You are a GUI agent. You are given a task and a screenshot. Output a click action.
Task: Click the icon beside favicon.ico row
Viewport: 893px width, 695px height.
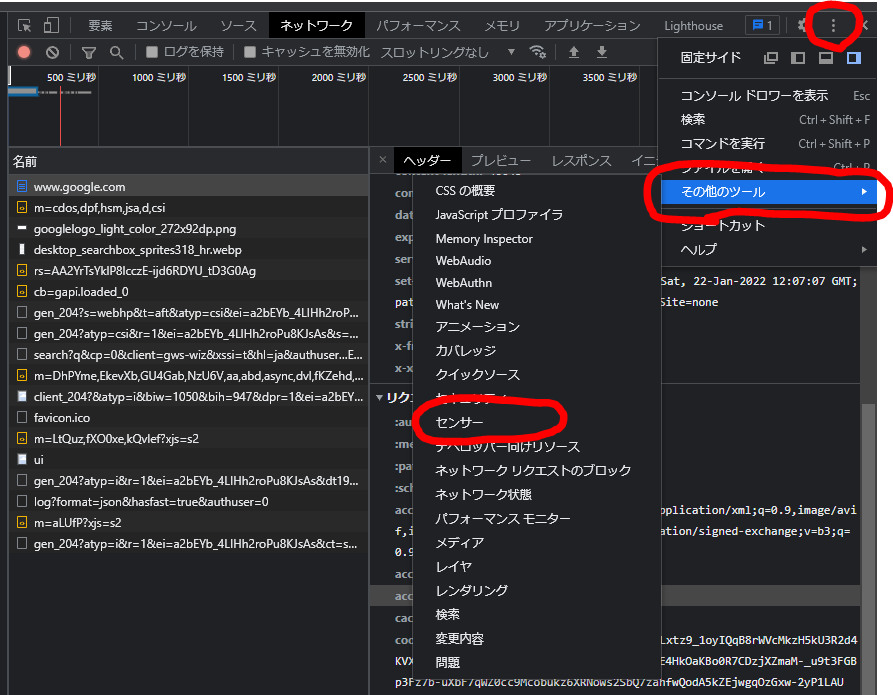pyautogui.click(x=22, y=418)
